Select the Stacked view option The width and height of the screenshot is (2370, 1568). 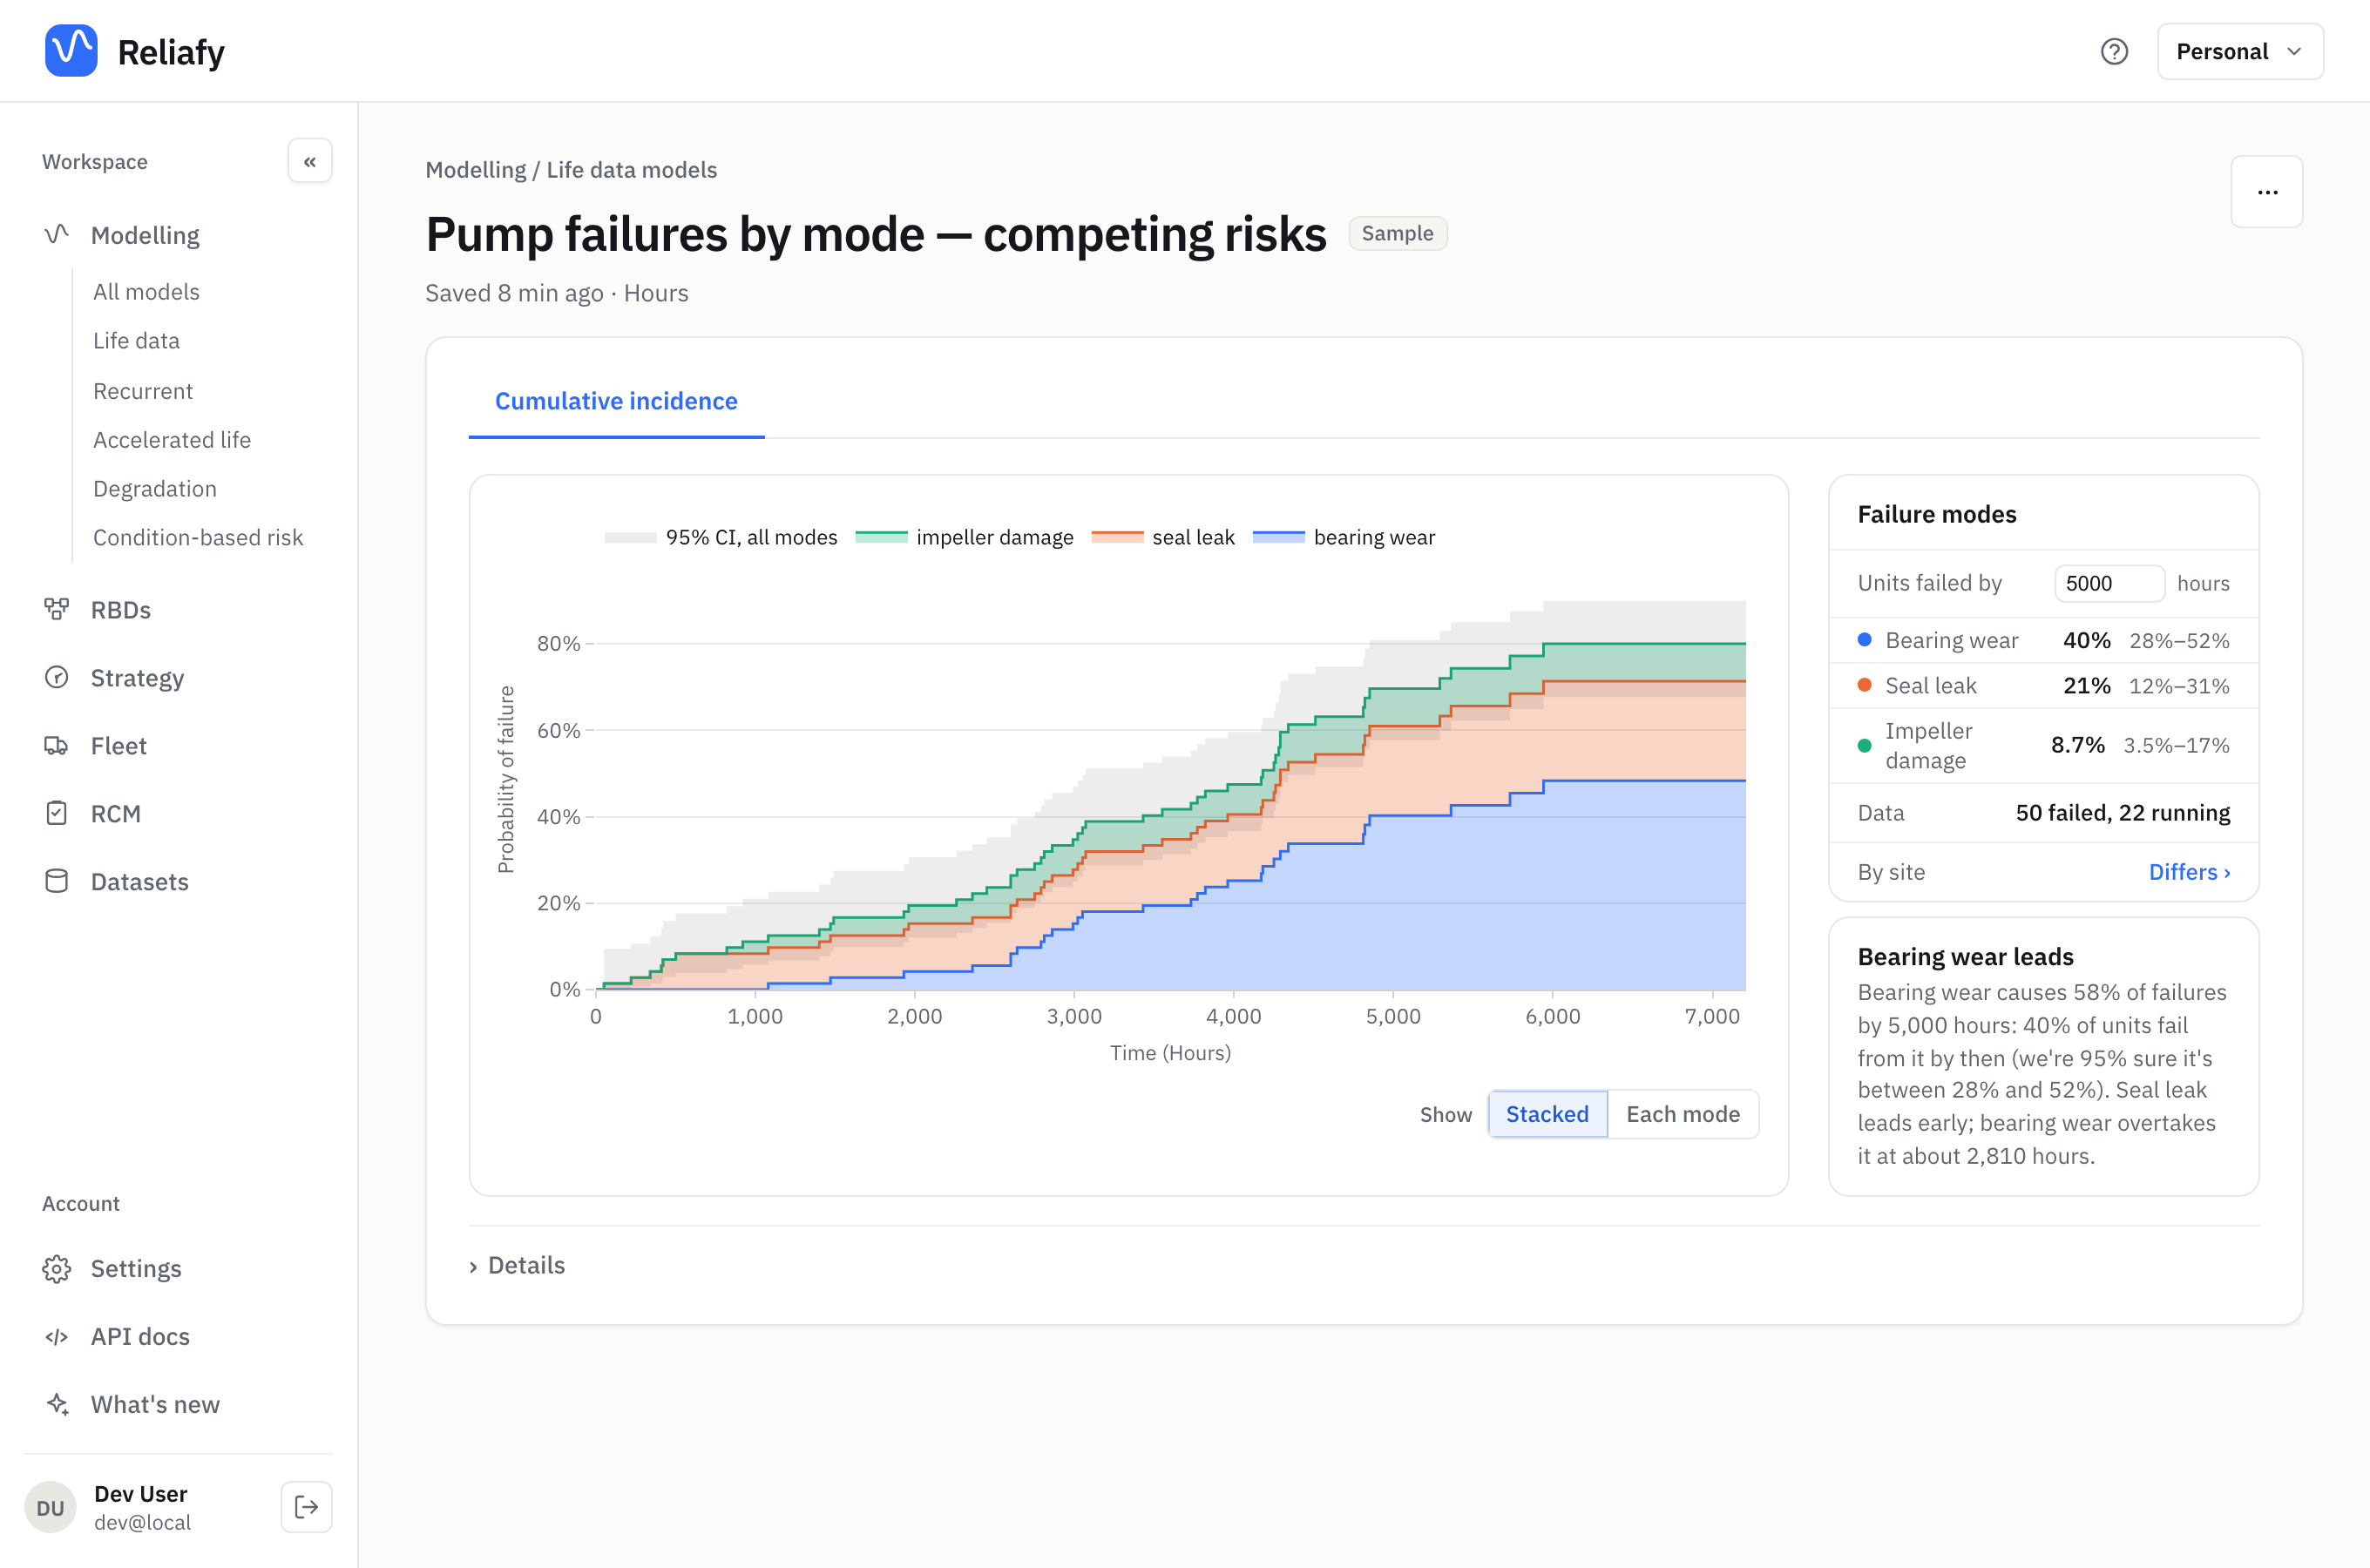(x=1547, y=1114)
